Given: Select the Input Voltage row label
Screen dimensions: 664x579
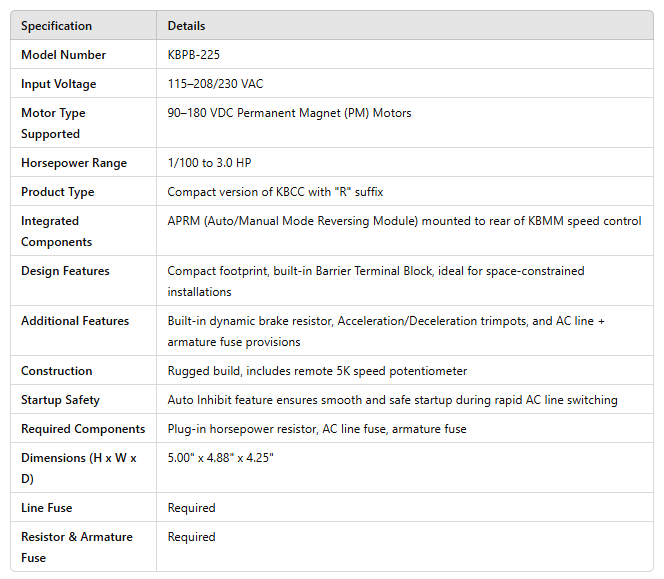Looking at the screenshot, I should 58,84.
